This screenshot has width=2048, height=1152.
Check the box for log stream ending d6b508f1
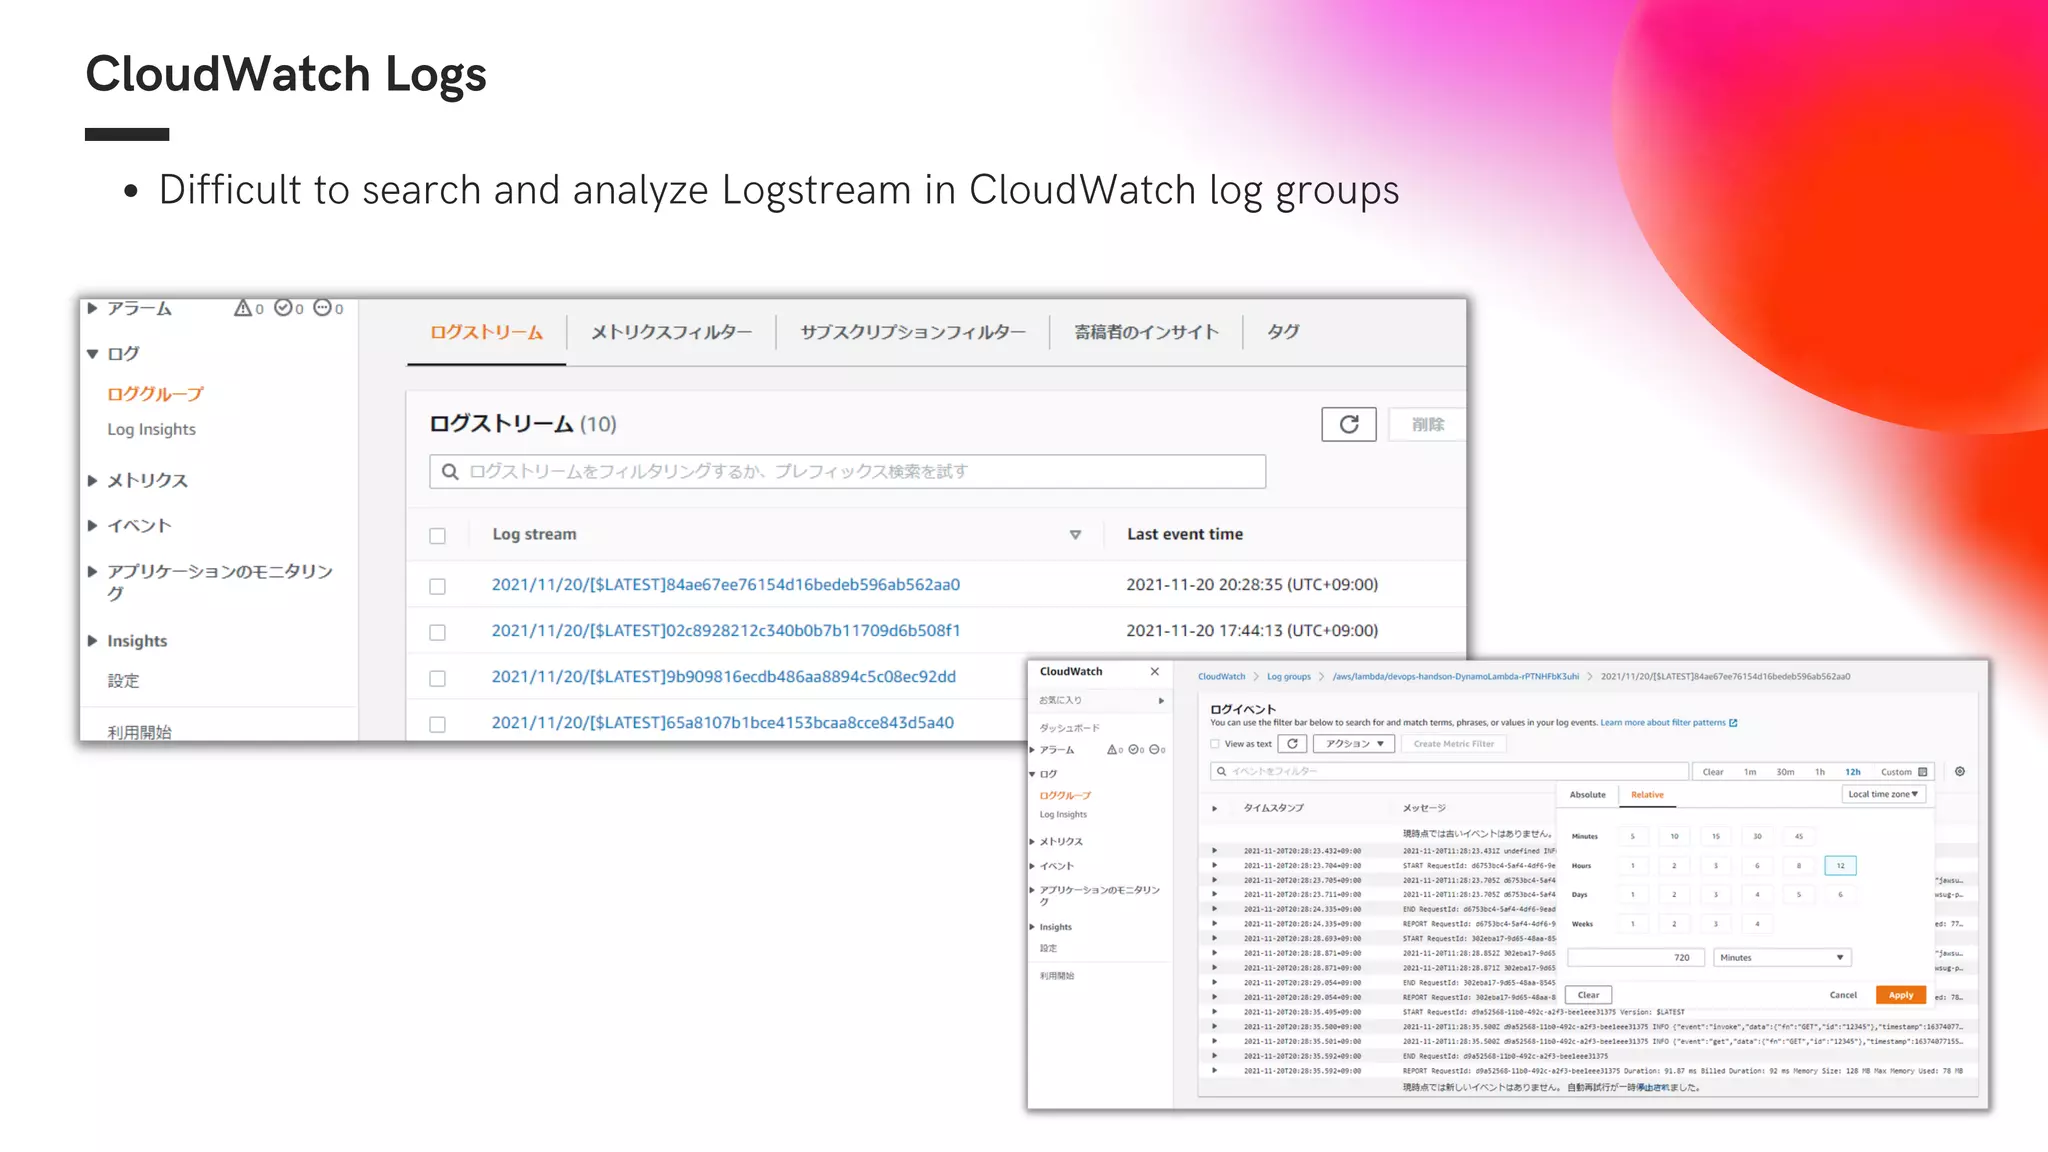point(437,632)
